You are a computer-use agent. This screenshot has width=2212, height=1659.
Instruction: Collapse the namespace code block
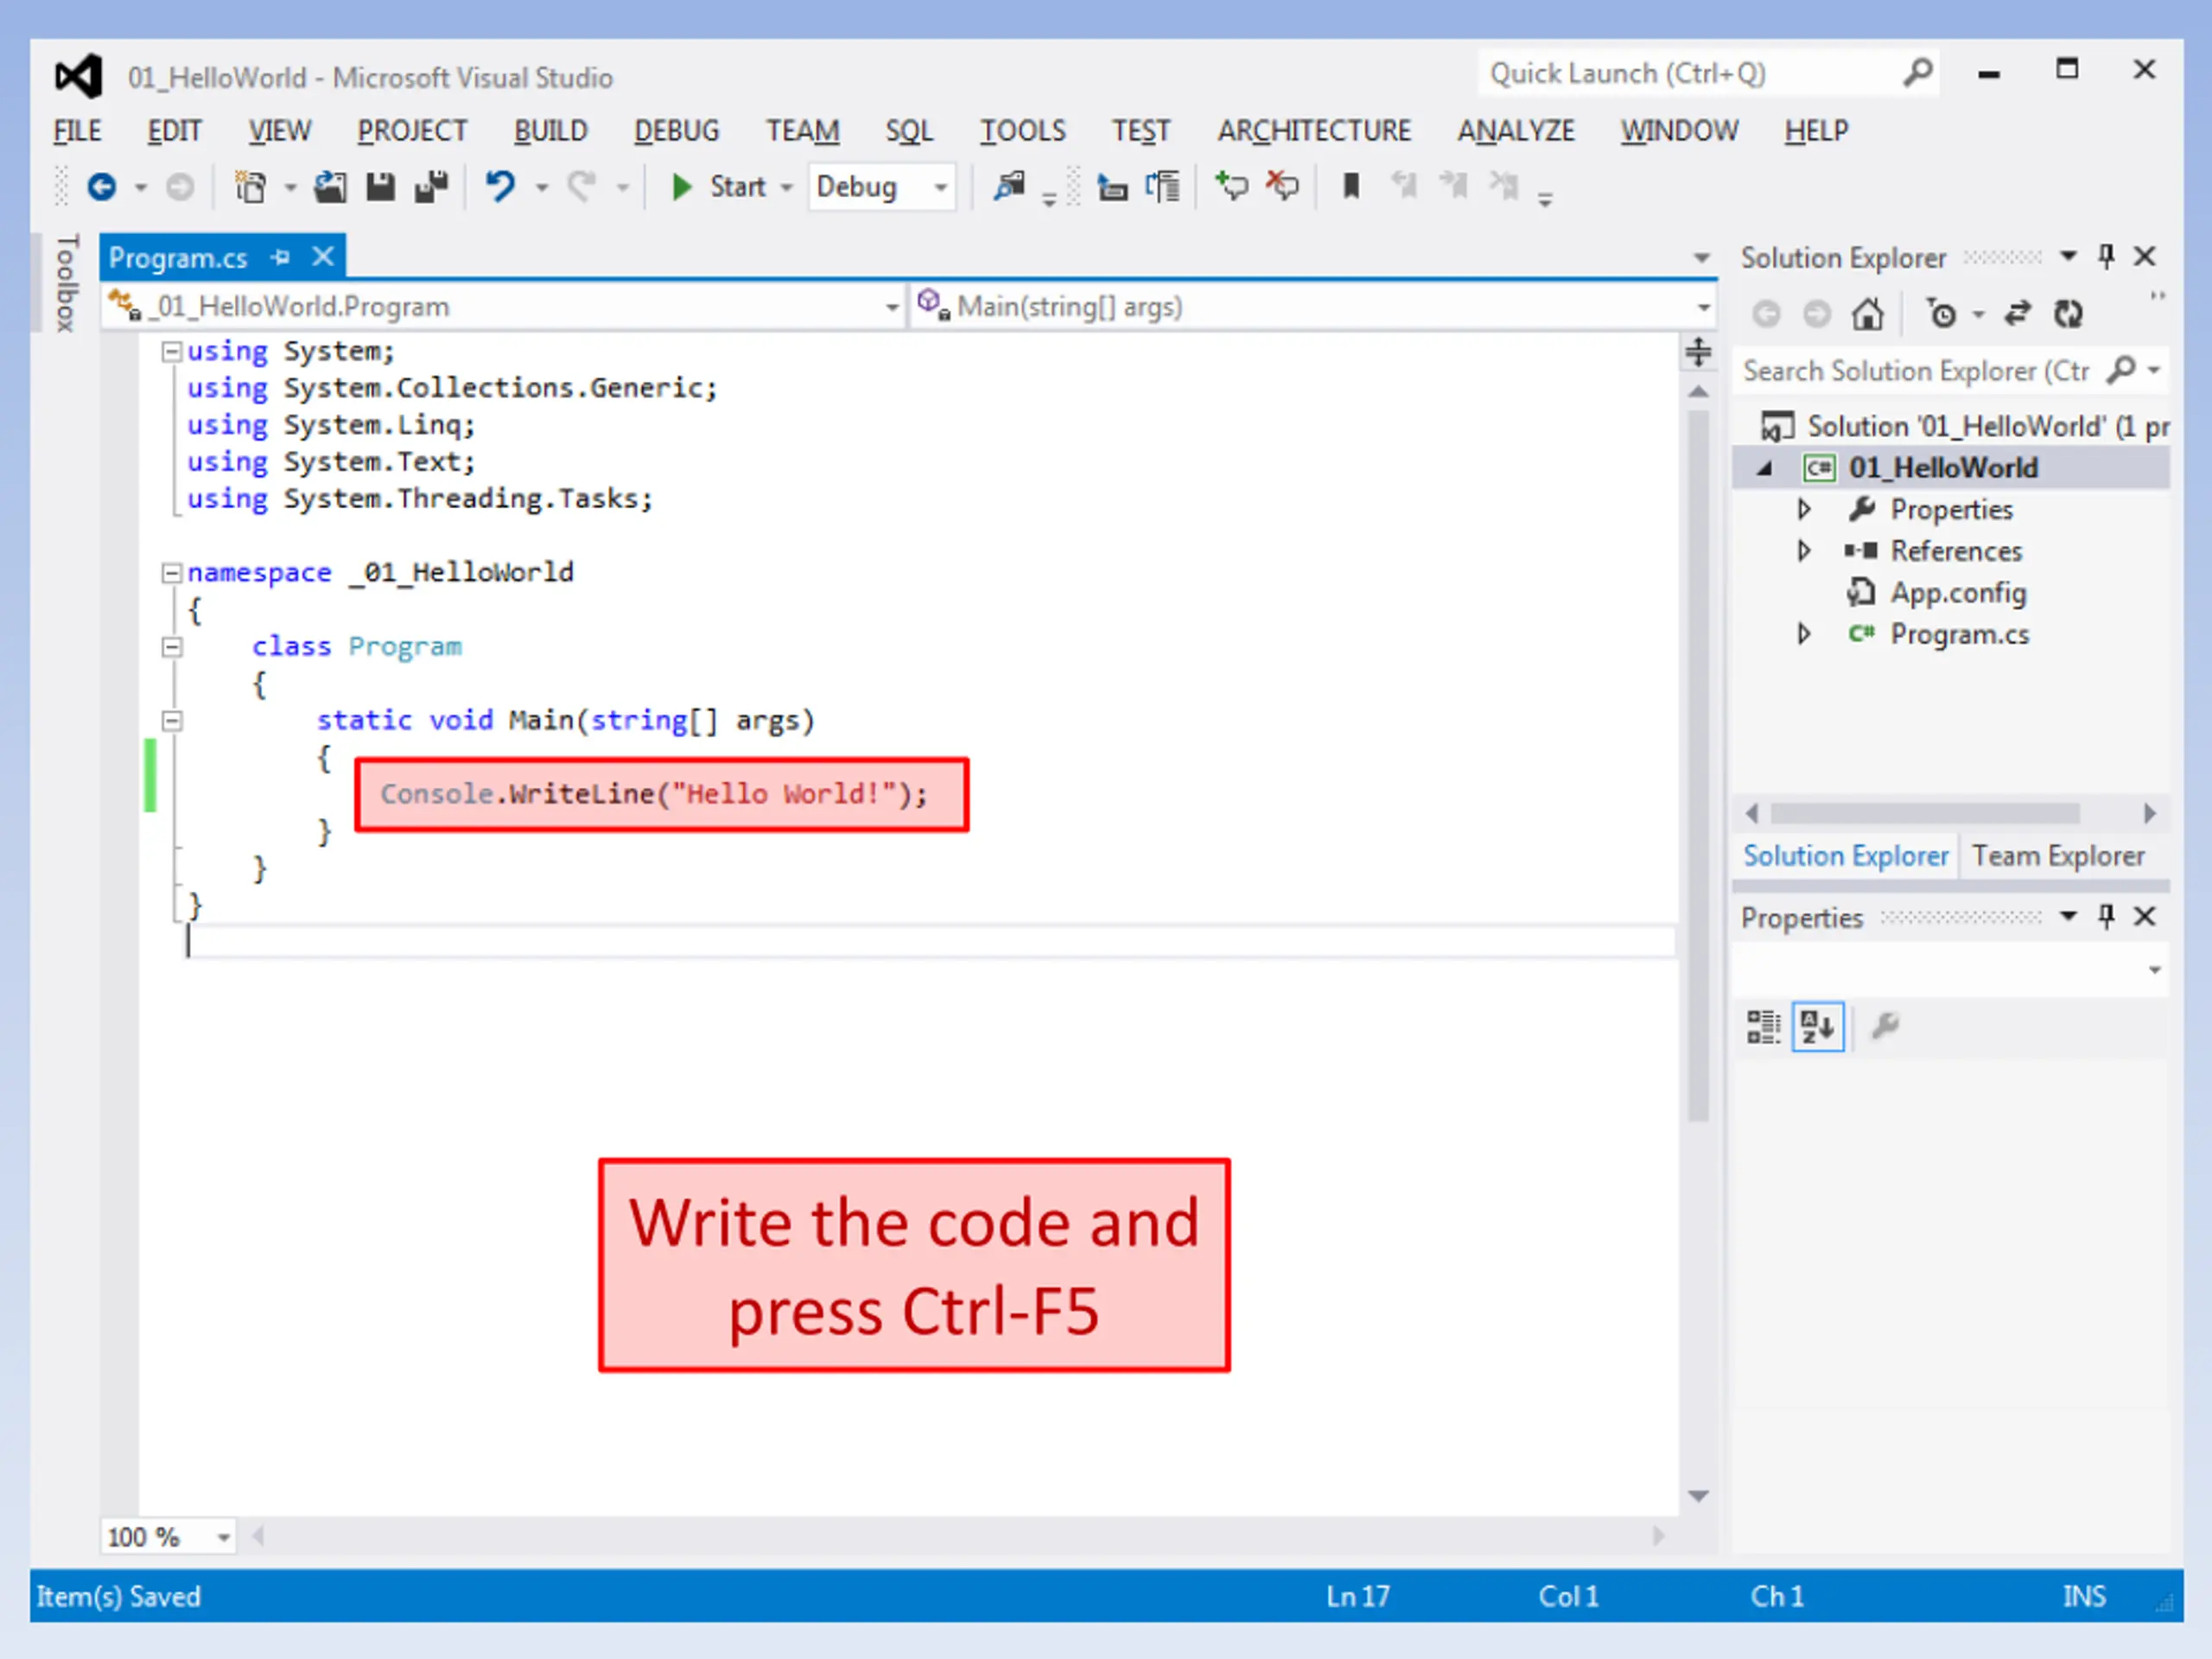click(x=172, y=573)
